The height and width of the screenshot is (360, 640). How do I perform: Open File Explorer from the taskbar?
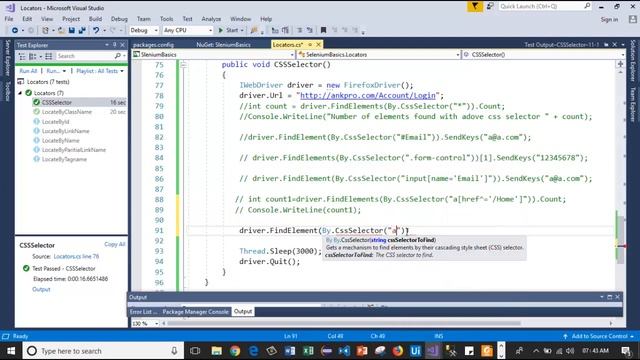pyautogui.click(x=216, y=351)
